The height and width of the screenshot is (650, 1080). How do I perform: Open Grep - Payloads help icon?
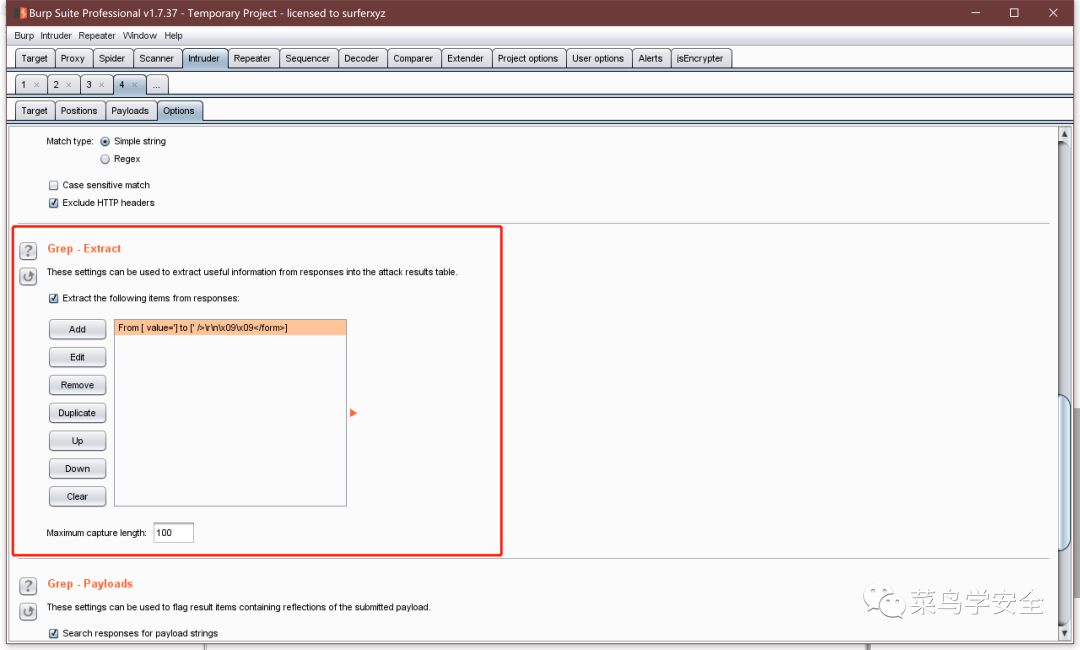click(28, 586)
